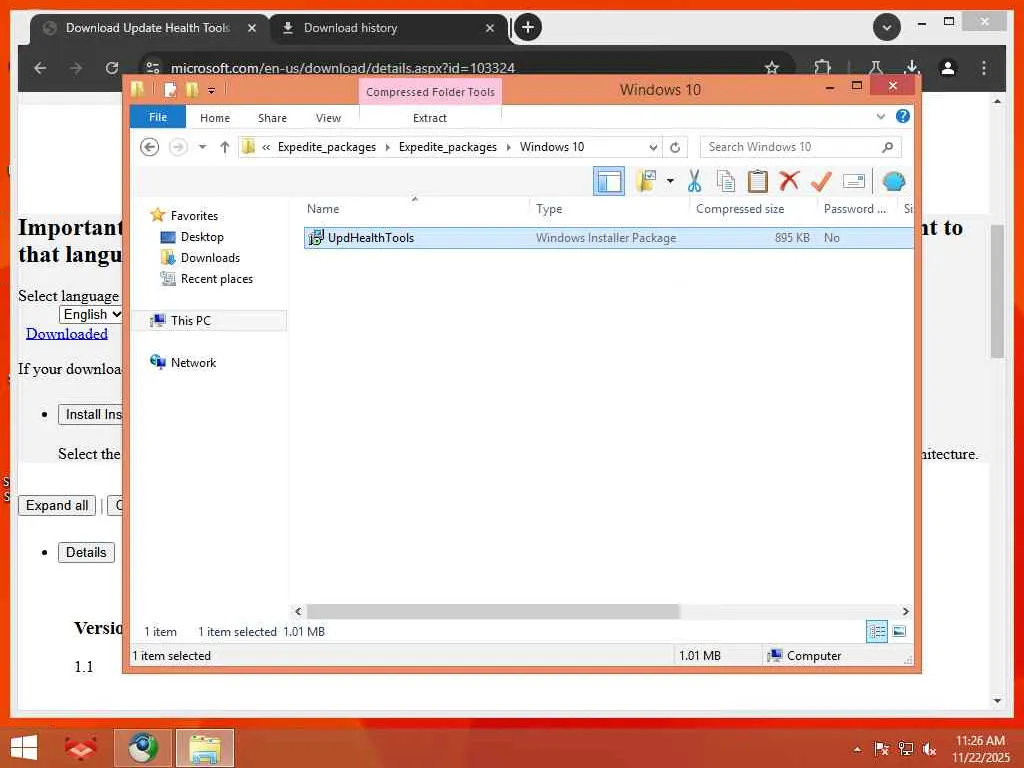Open the View ribbon tab
Viewport: 1024px width, 768px height.
[328, 118]
